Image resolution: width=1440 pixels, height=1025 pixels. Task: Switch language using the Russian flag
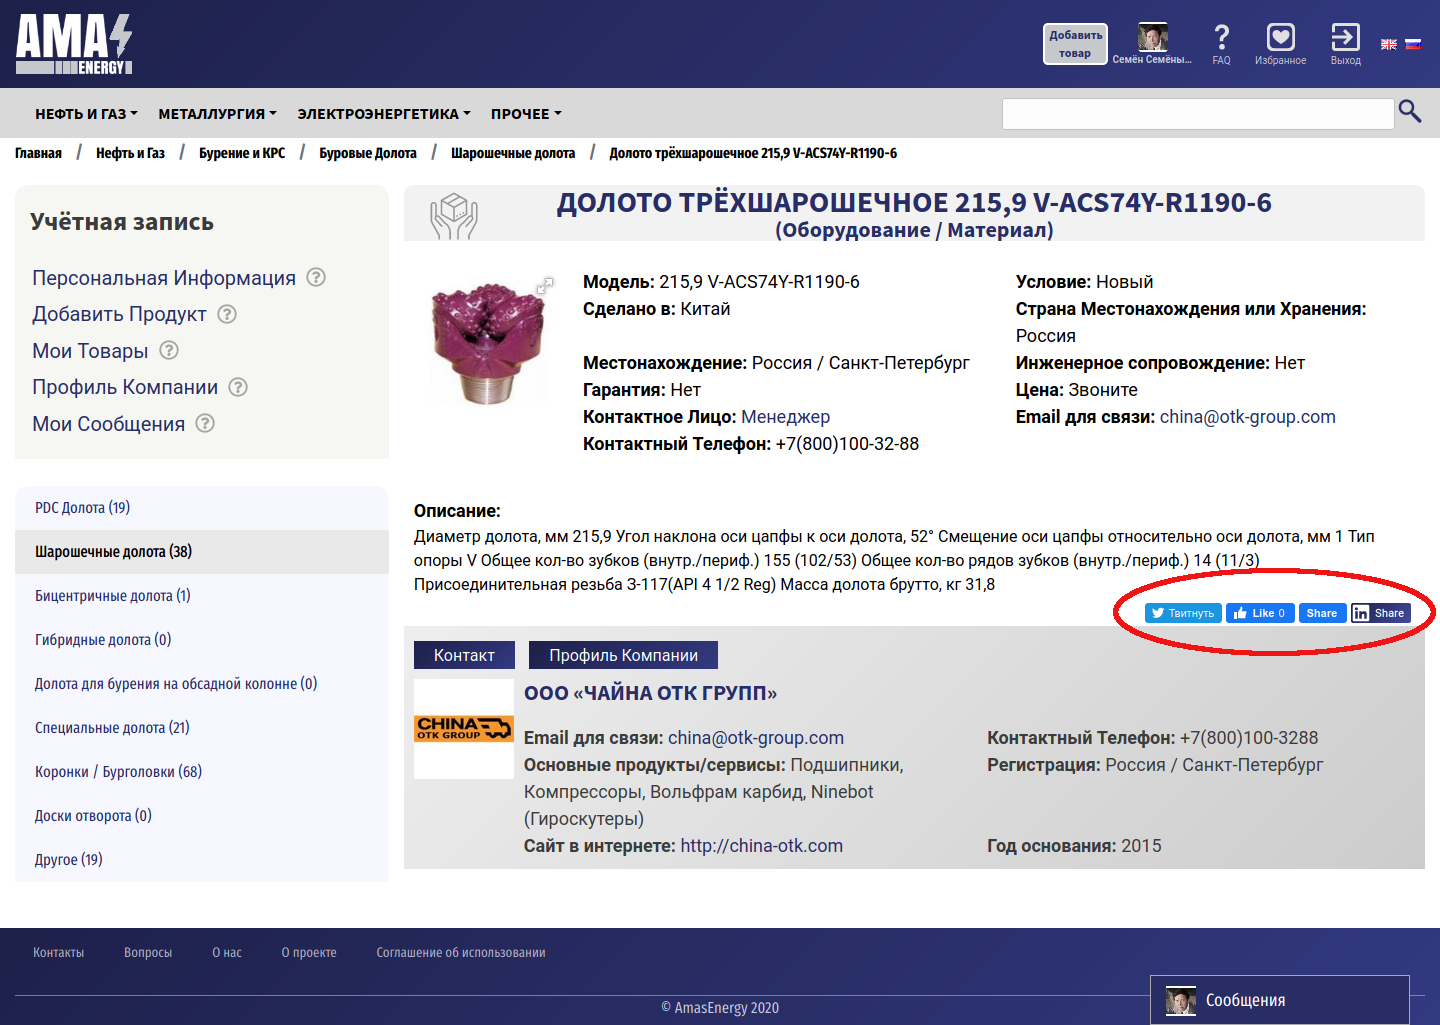(1413, 44)
